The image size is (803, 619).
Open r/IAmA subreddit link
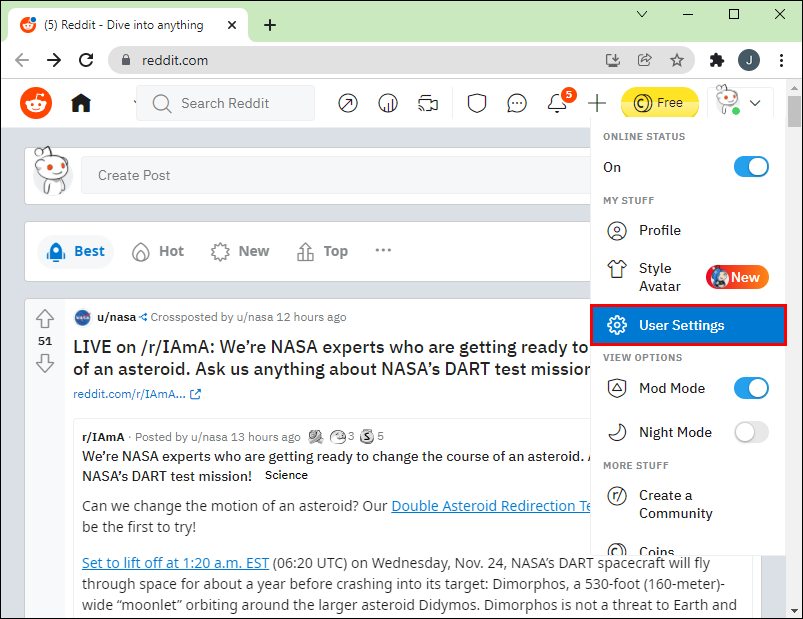103,437
